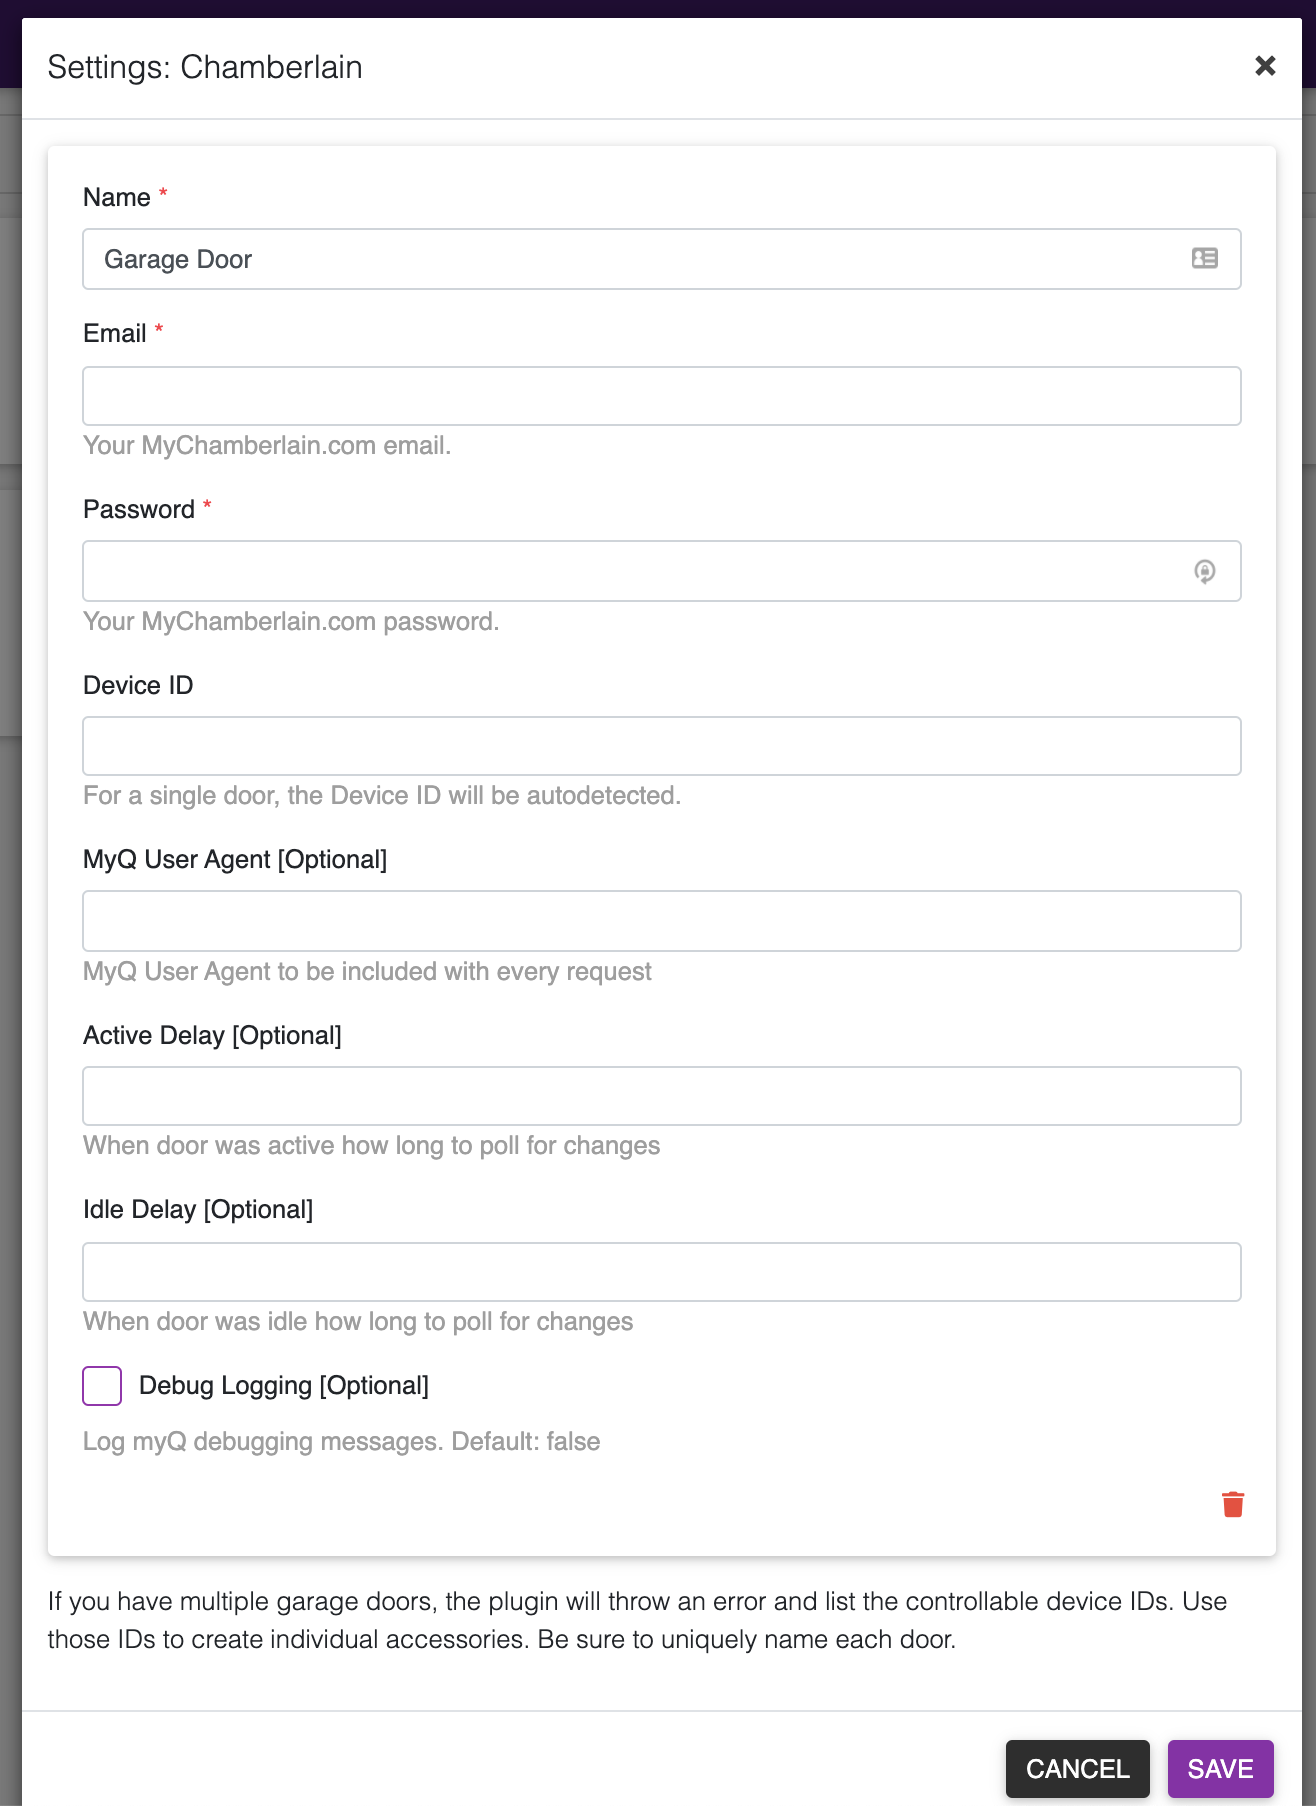Save the Chamberlain settings
Viewport: 1316px width, 1806px height.
coord(1220,1768)
